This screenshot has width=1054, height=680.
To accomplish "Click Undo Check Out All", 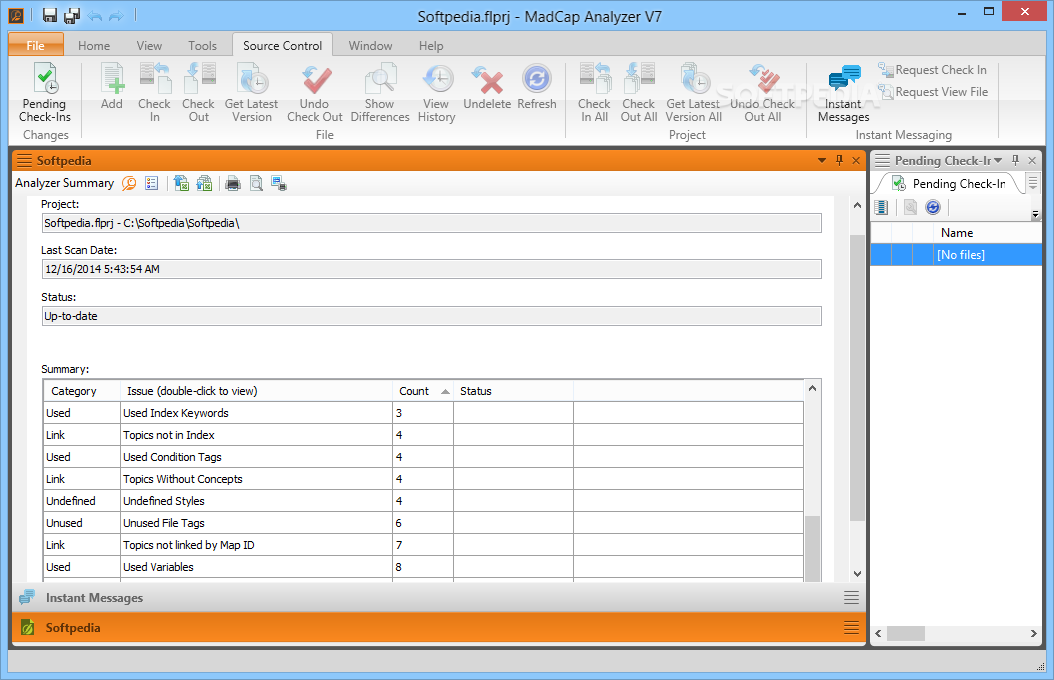I will (x=763, y=93).
